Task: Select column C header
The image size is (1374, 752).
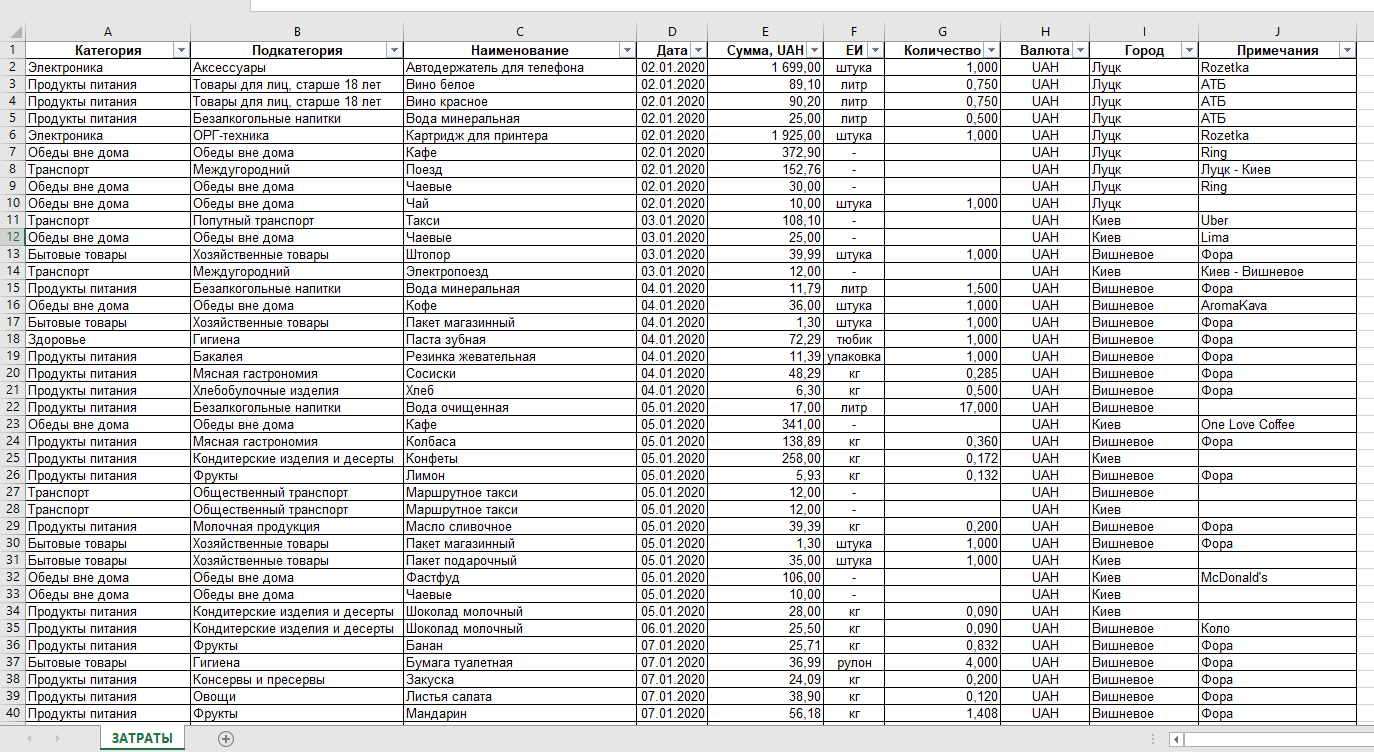Action: coord(520,32)
